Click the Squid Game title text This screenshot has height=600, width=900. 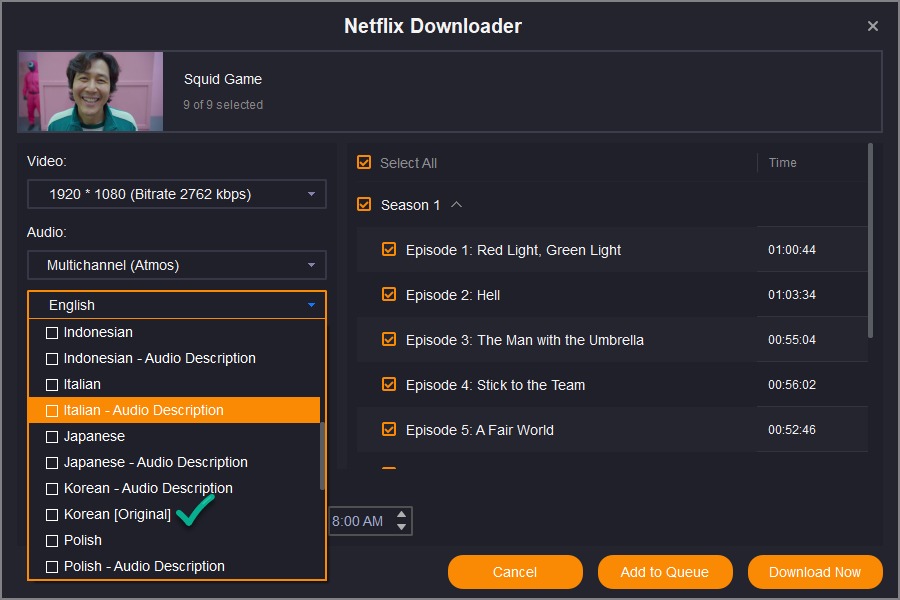223,79
